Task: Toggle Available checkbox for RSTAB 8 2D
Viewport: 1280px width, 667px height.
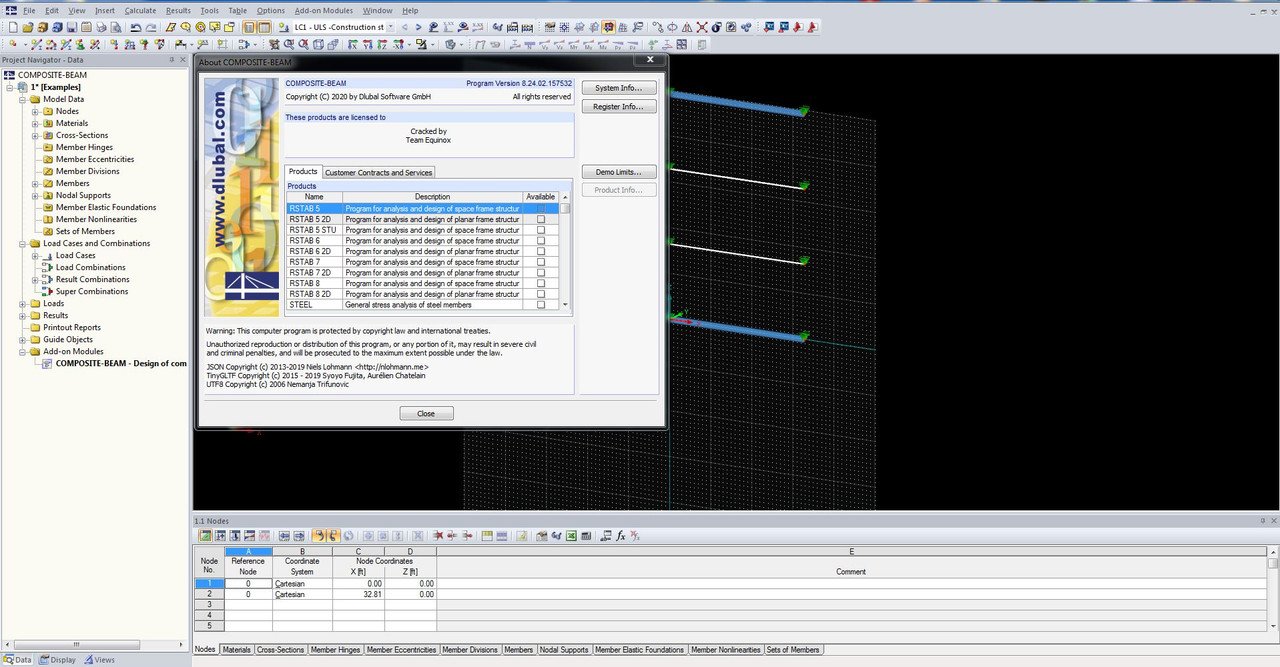Action: click(x=541, y=294)
